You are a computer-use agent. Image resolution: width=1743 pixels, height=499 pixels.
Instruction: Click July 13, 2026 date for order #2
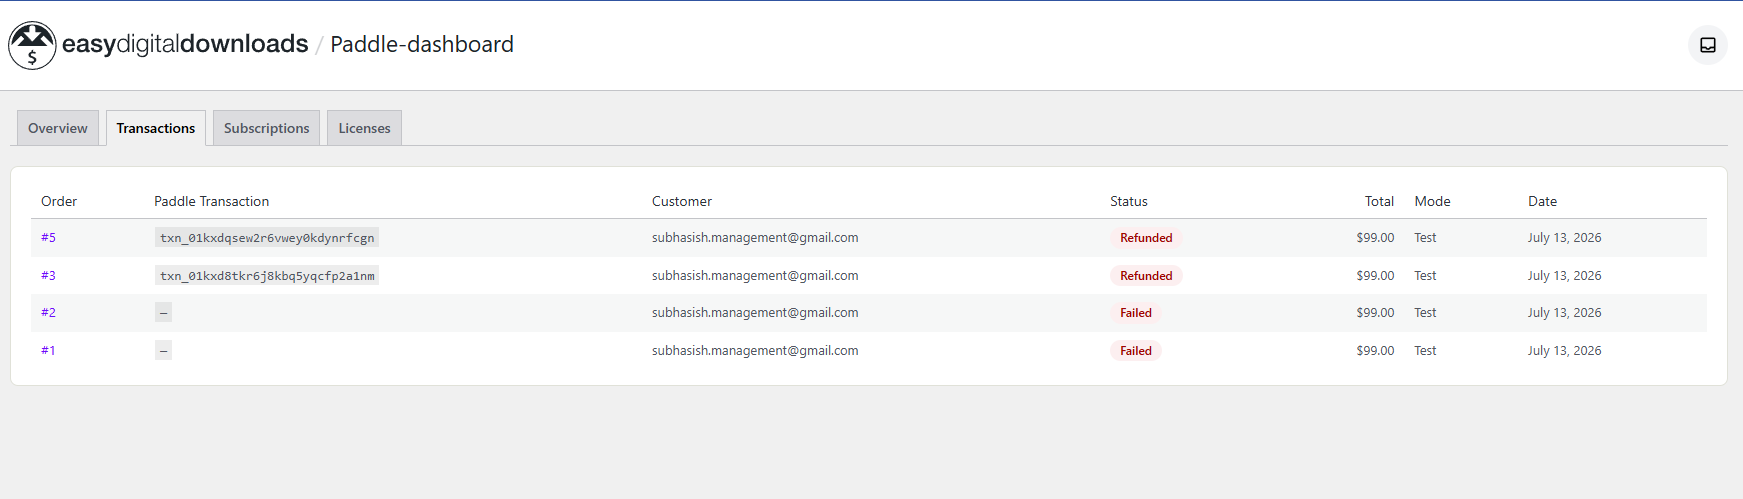click(1565, 313)
